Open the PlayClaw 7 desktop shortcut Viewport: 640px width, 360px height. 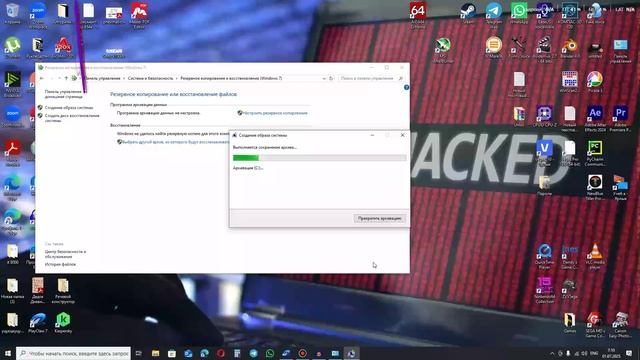click(x=38, y=322)
